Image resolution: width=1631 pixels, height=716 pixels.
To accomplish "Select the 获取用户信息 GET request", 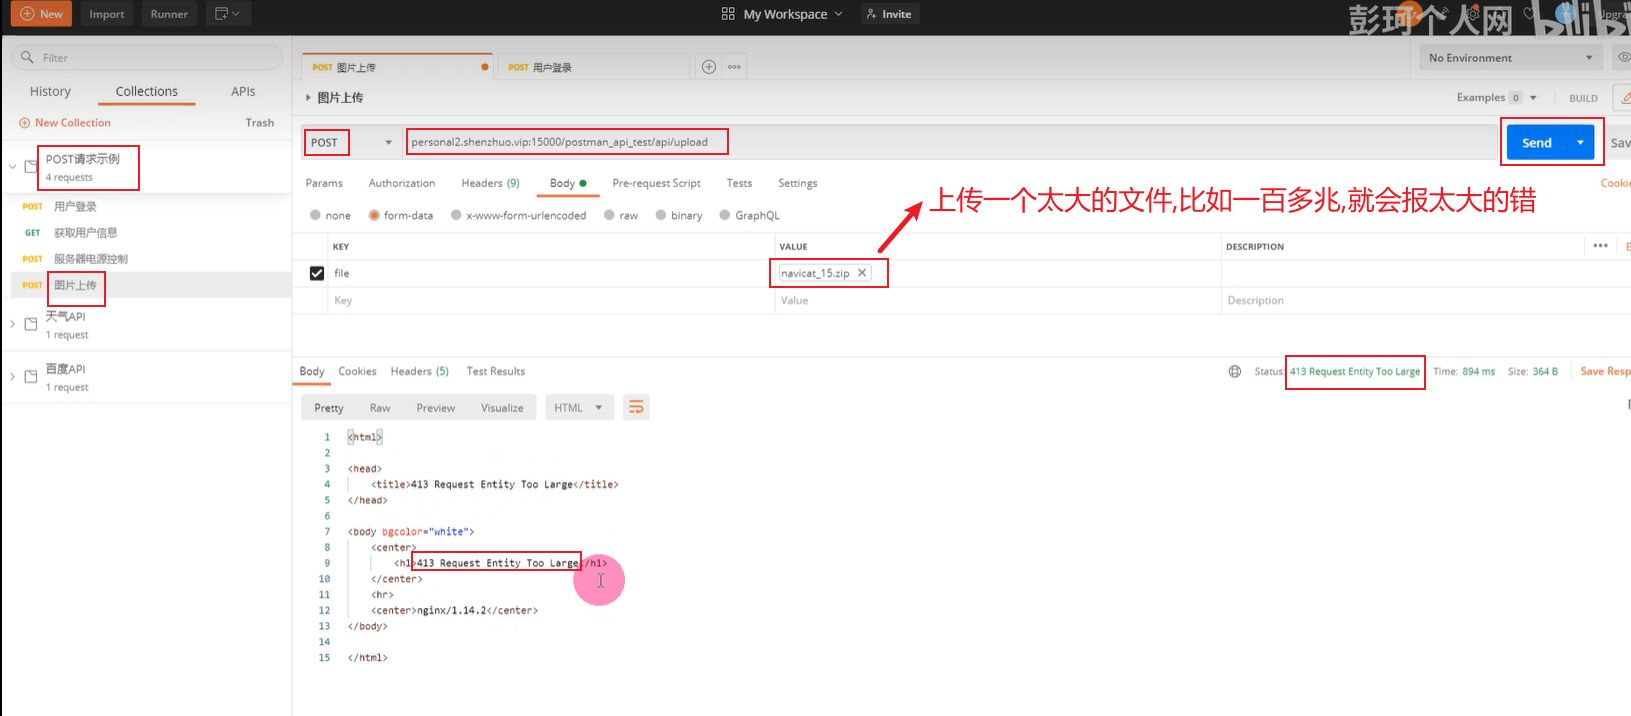I will click(x=85, y=233).
